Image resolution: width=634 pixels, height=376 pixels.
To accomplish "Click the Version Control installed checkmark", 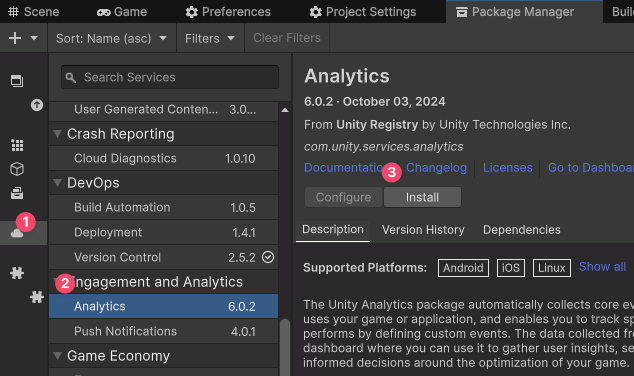I will coord(268,257).
